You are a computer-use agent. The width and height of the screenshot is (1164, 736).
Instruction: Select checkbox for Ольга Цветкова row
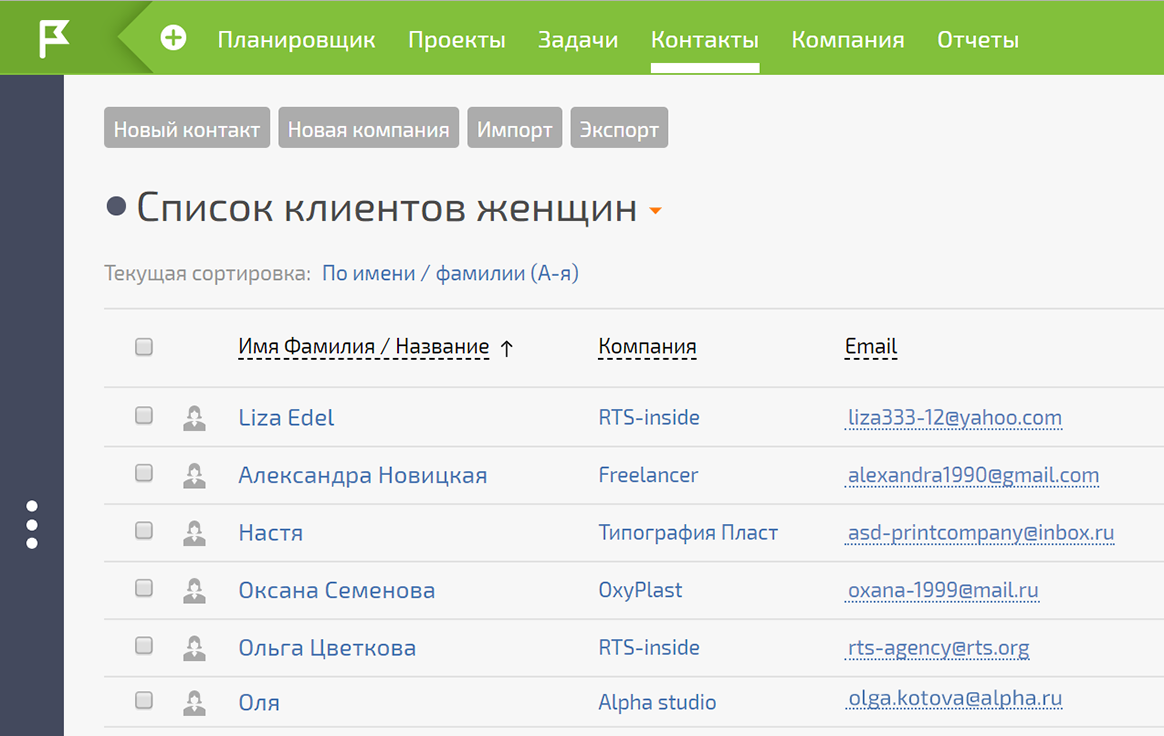pyautogui.click(x=144, y=646)
